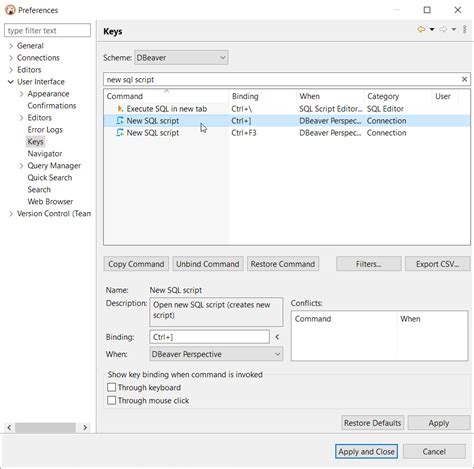This screenshot has width=474, height=469.
Task: Enable the Through keyboard checkbox
Action: [x=111, y=387]
